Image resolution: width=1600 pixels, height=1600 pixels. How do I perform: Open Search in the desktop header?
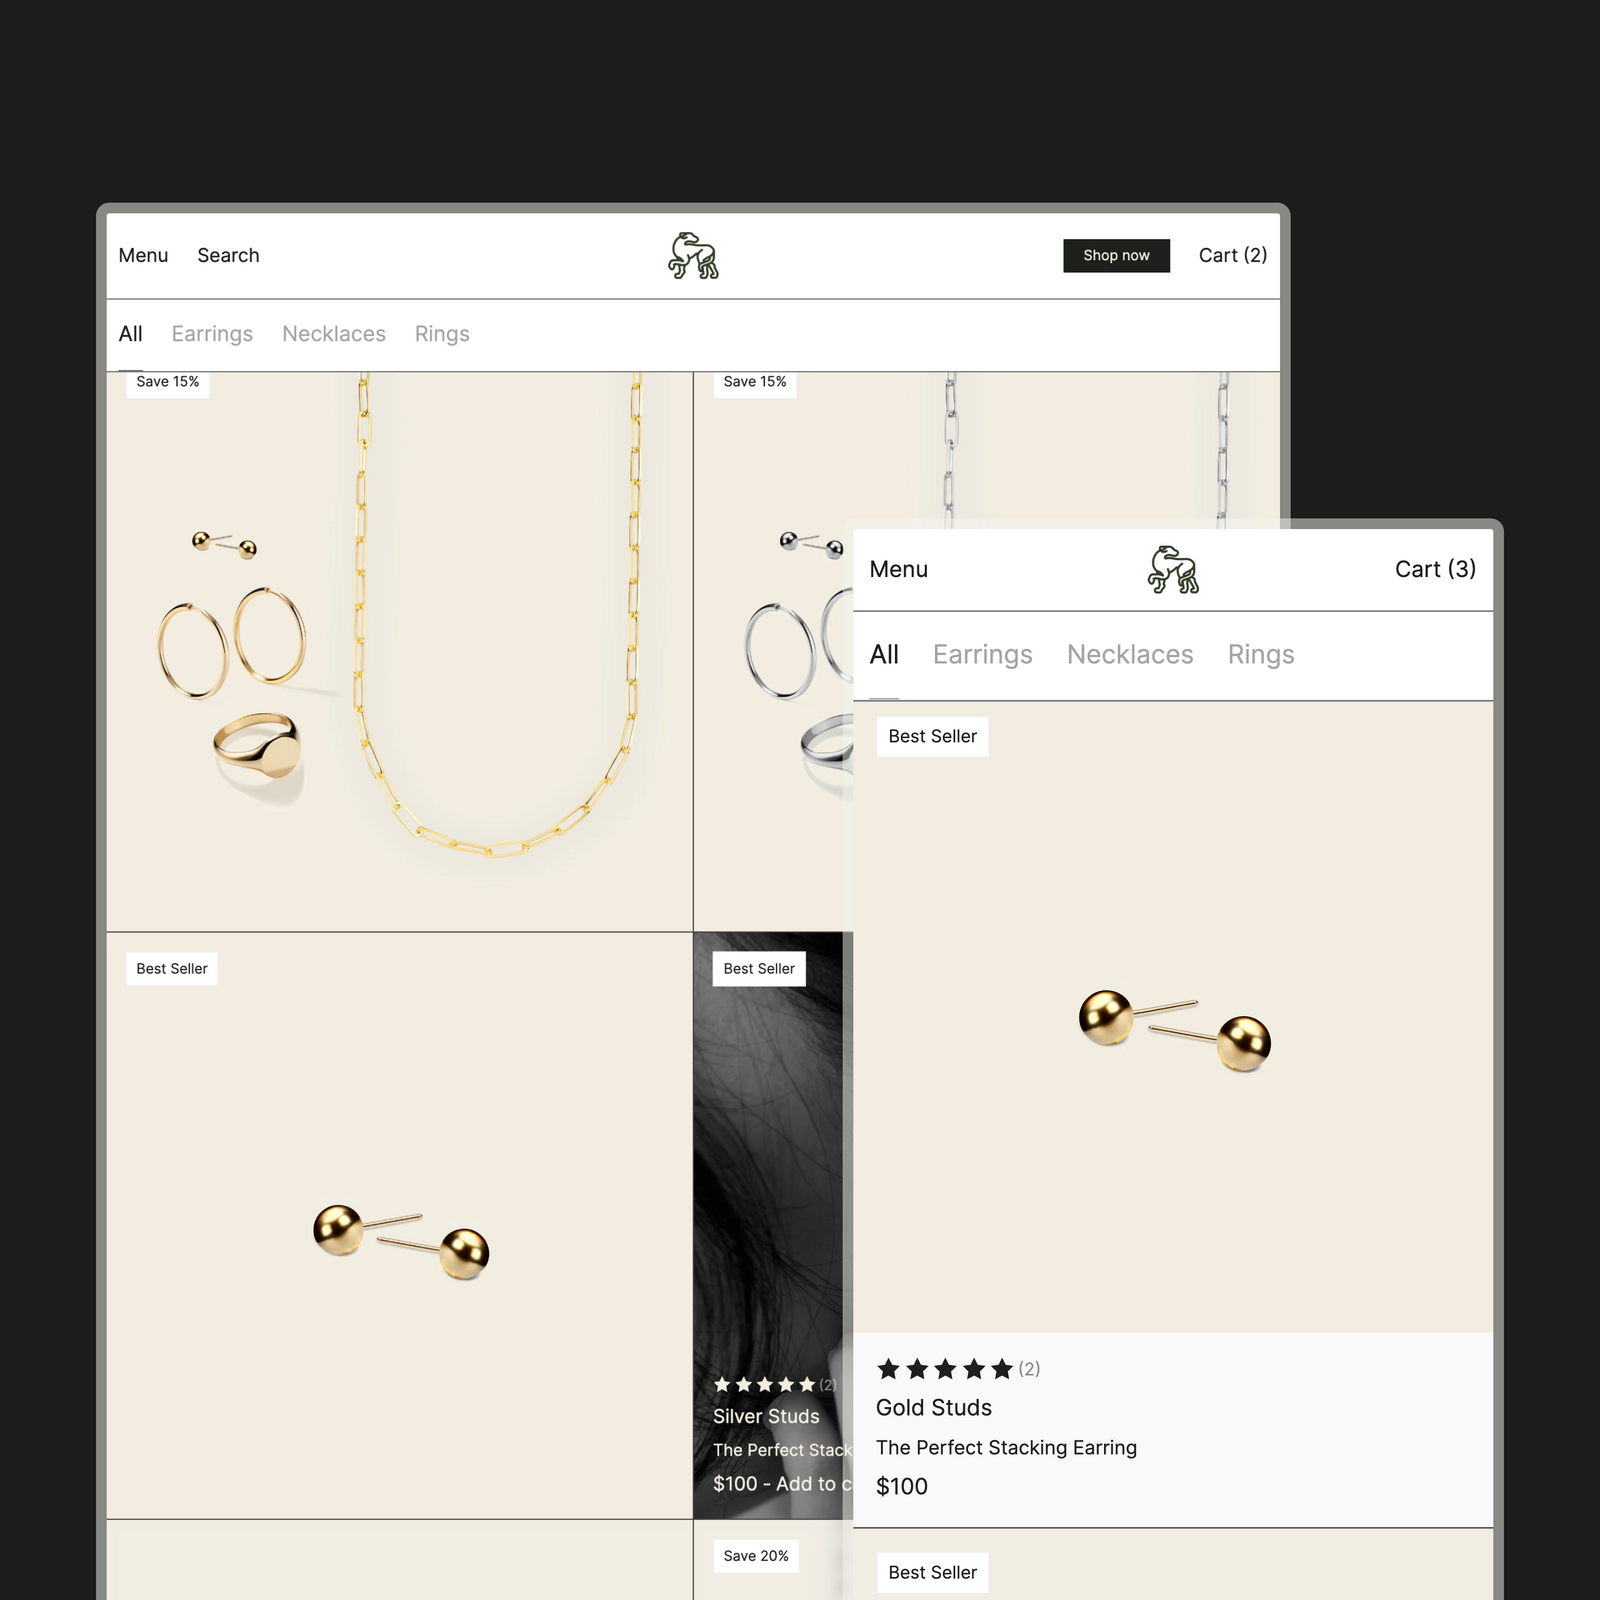(228, 255)
